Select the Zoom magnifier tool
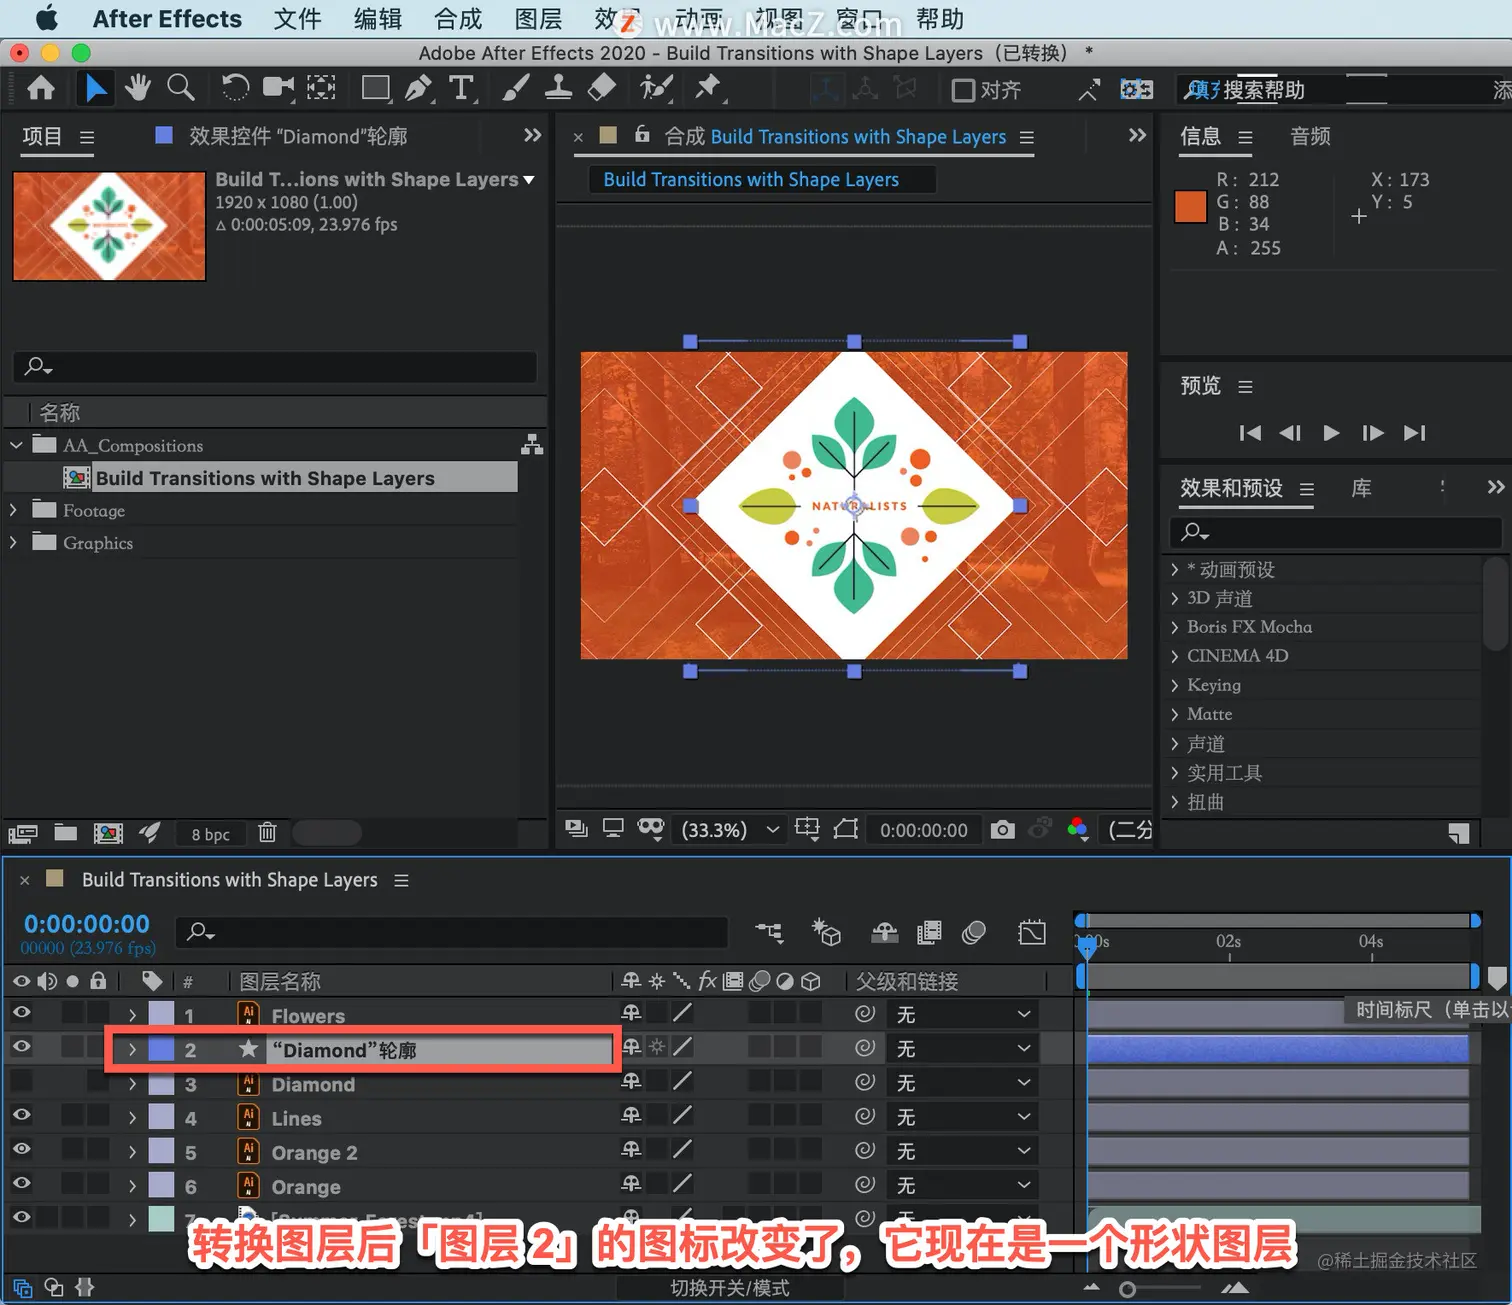The image size is (1512, 1305). click(180, 89)
